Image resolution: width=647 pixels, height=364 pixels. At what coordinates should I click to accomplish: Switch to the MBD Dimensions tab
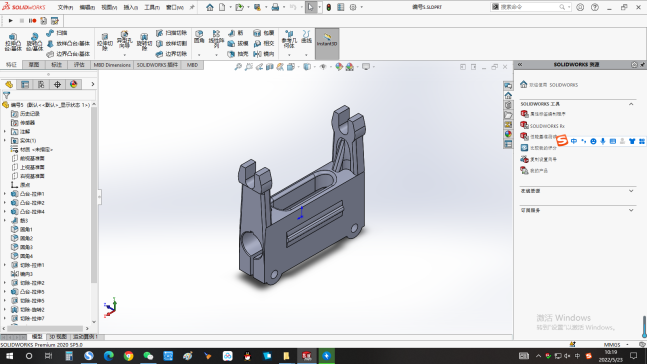coord(112,65)
